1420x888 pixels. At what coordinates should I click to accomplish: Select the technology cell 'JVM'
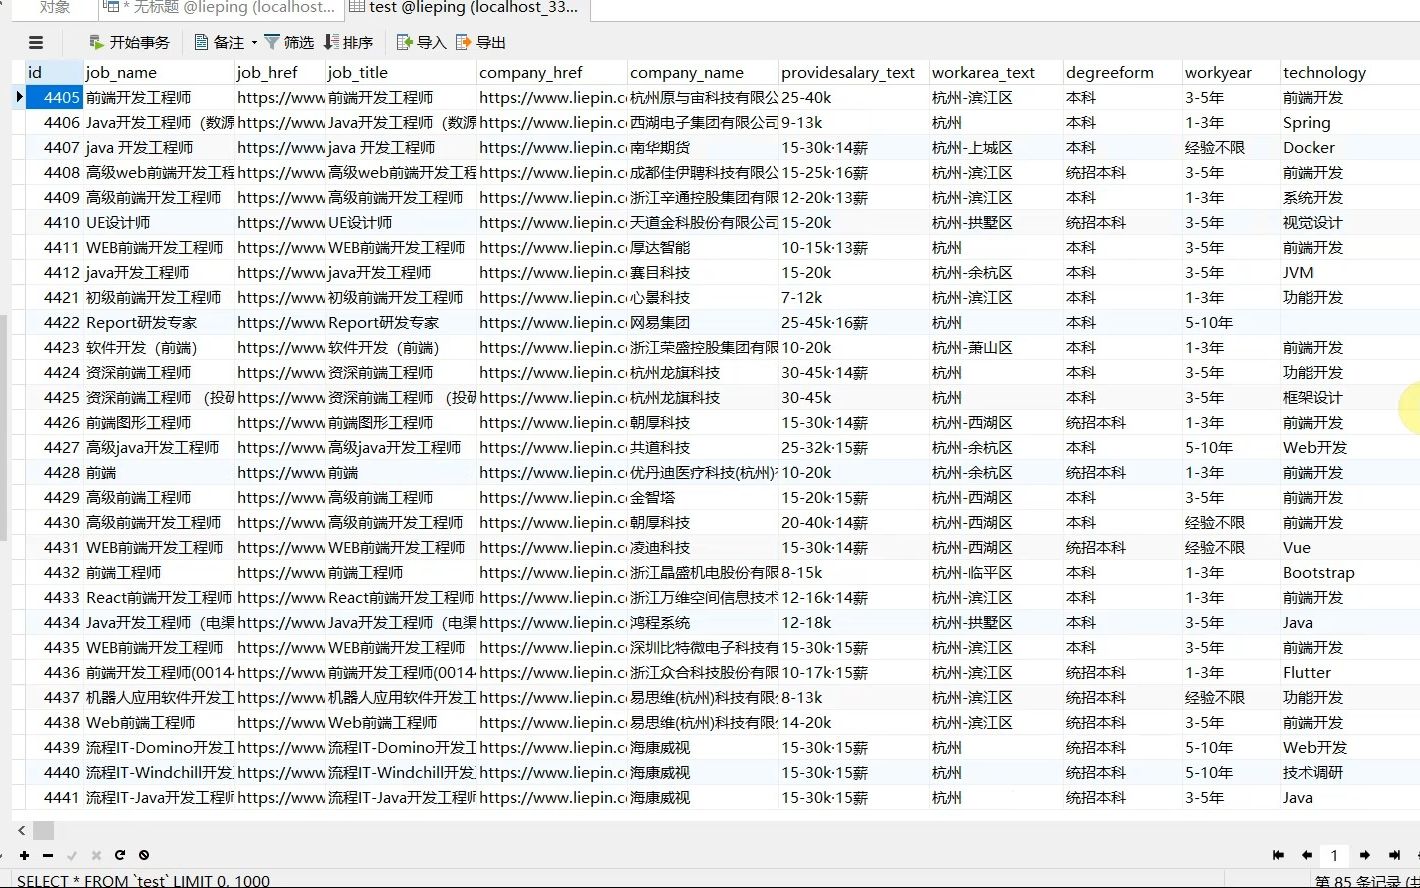1350,272
